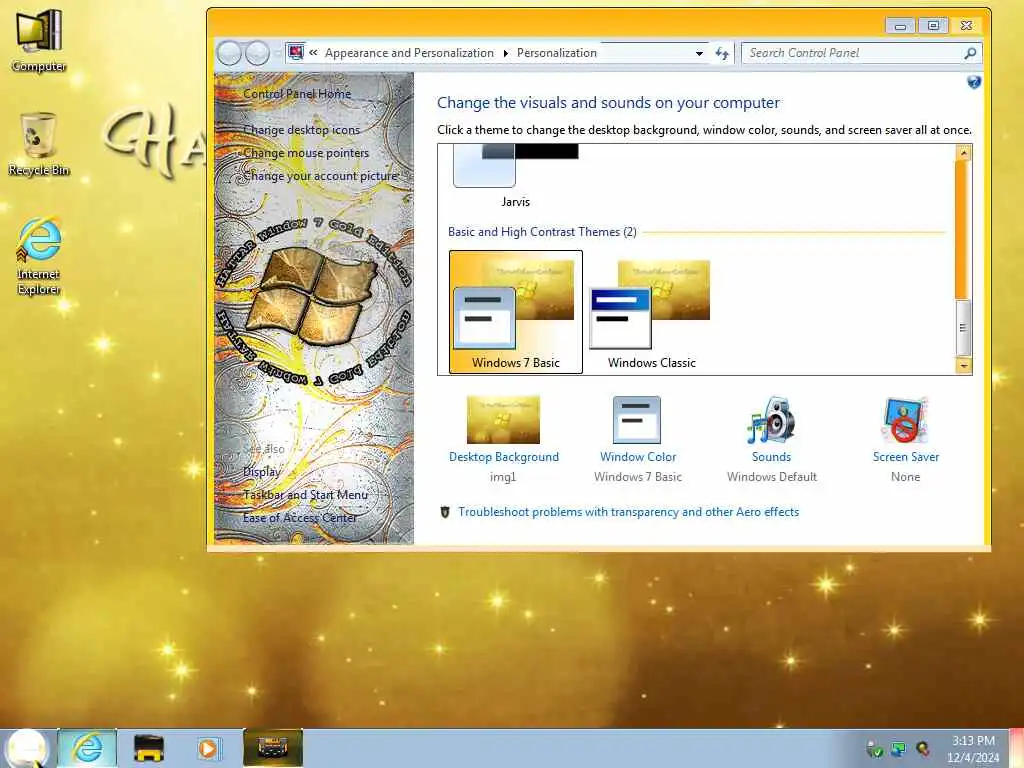Click the search magnifier icon
The height and width of the screenshot is (768, 1024).
click(970, 53)
